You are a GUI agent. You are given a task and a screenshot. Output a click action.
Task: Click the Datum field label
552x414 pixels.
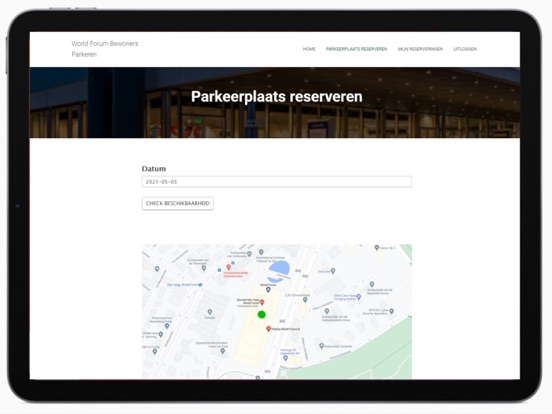coord(154,169)
